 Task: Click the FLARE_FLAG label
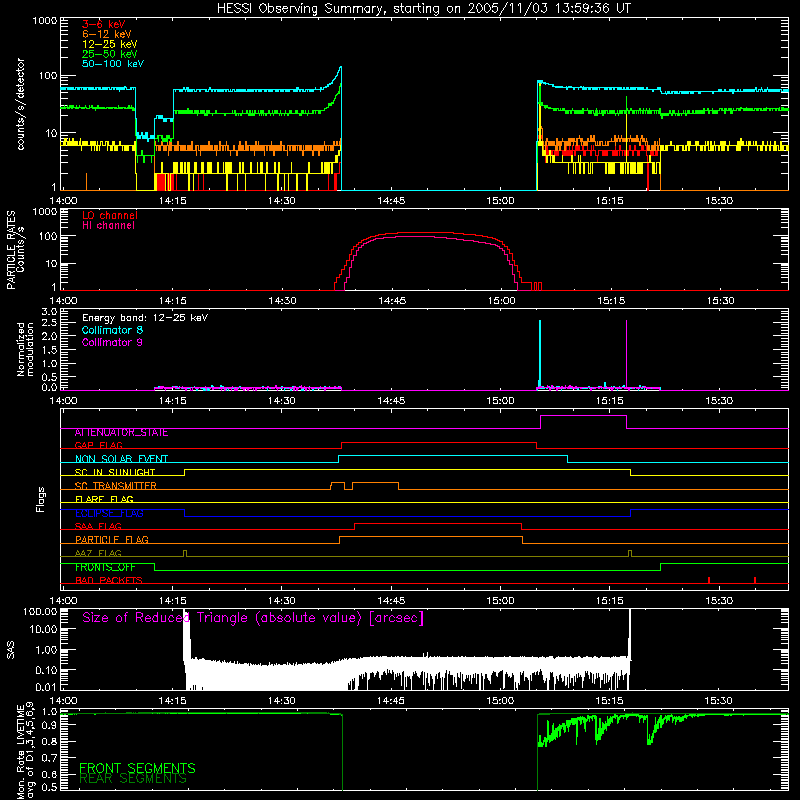tap(104, 499)
